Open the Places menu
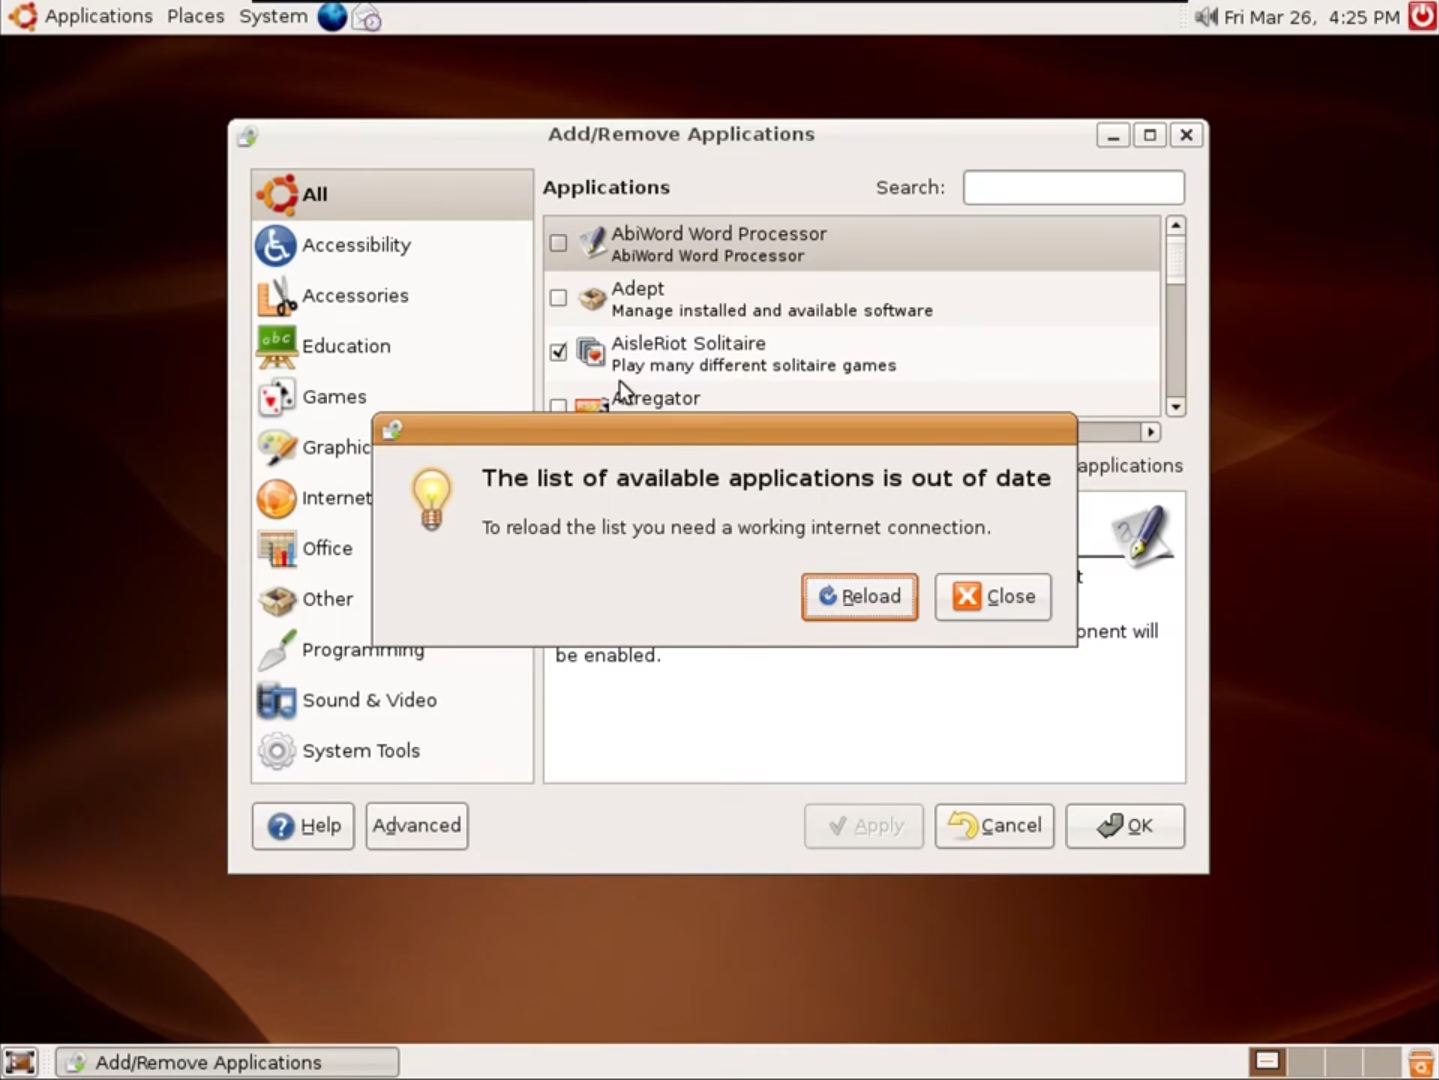This screenshot has width=1439, height=1080. 195,17
